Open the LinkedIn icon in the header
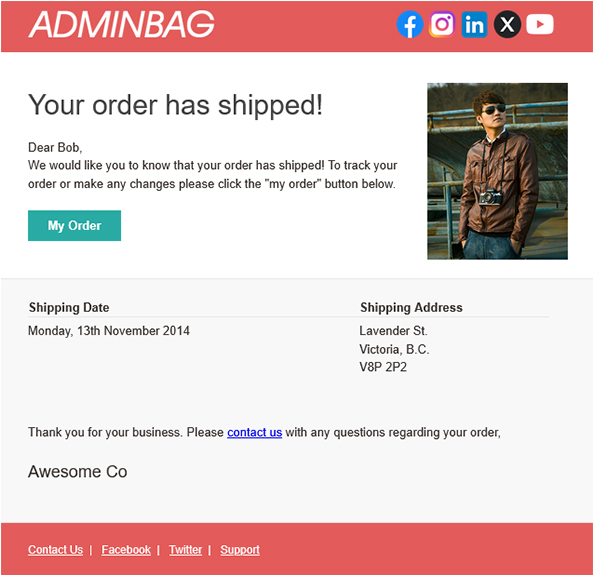This screenshot has height=575, width=594. coord(474,25)
